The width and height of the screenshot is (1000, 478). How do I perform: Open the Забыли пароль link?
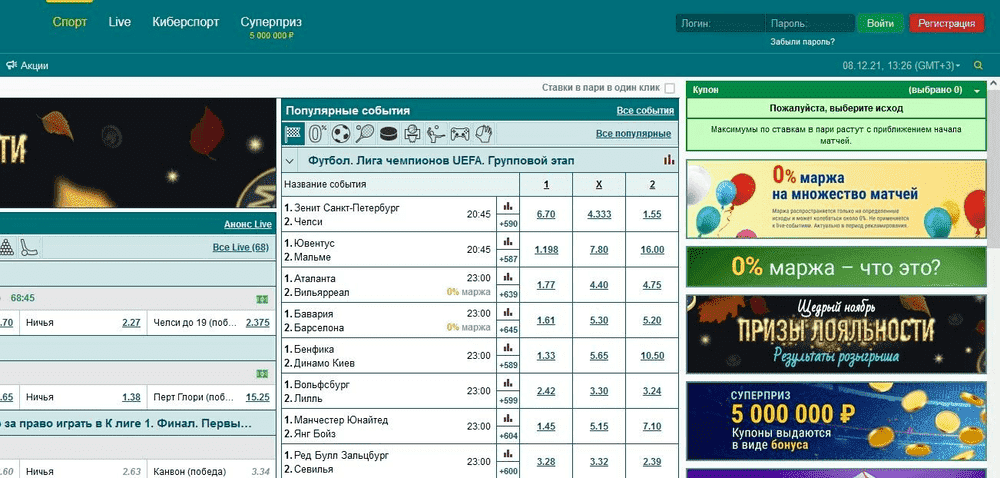[x=802, y=42]
